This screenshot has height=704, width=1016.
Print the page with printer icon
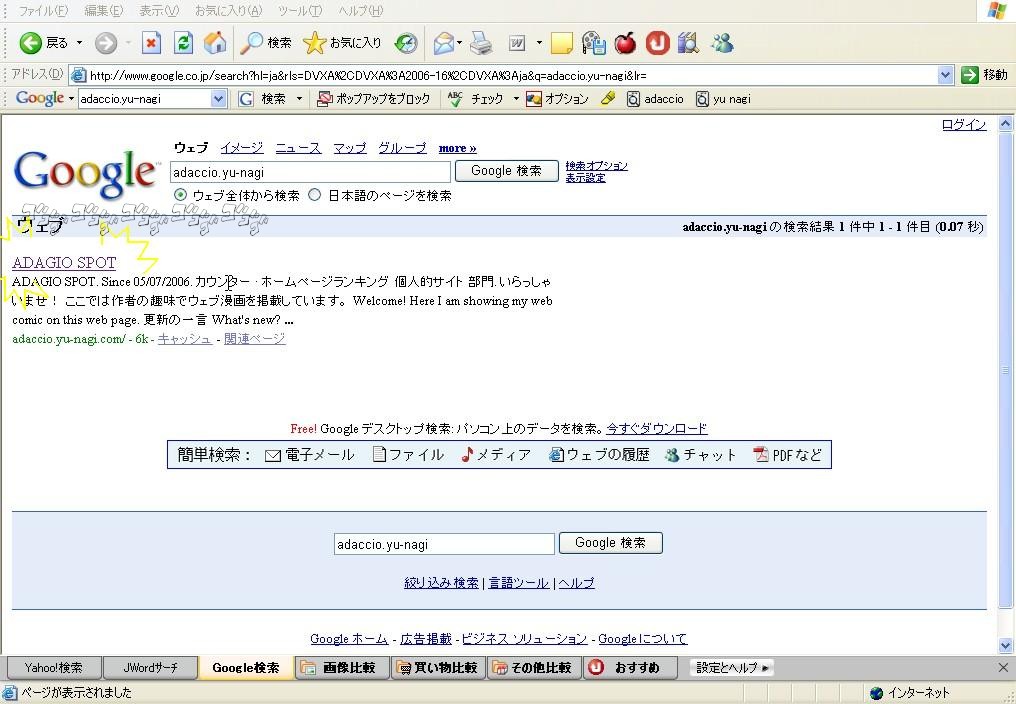click(481, 43)
